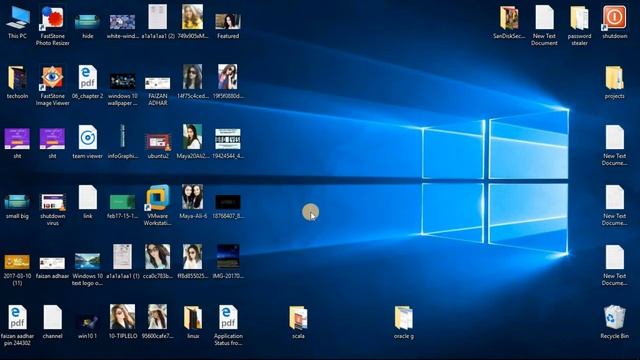Select Windows 10 test logo image

[x=87, y=262]
